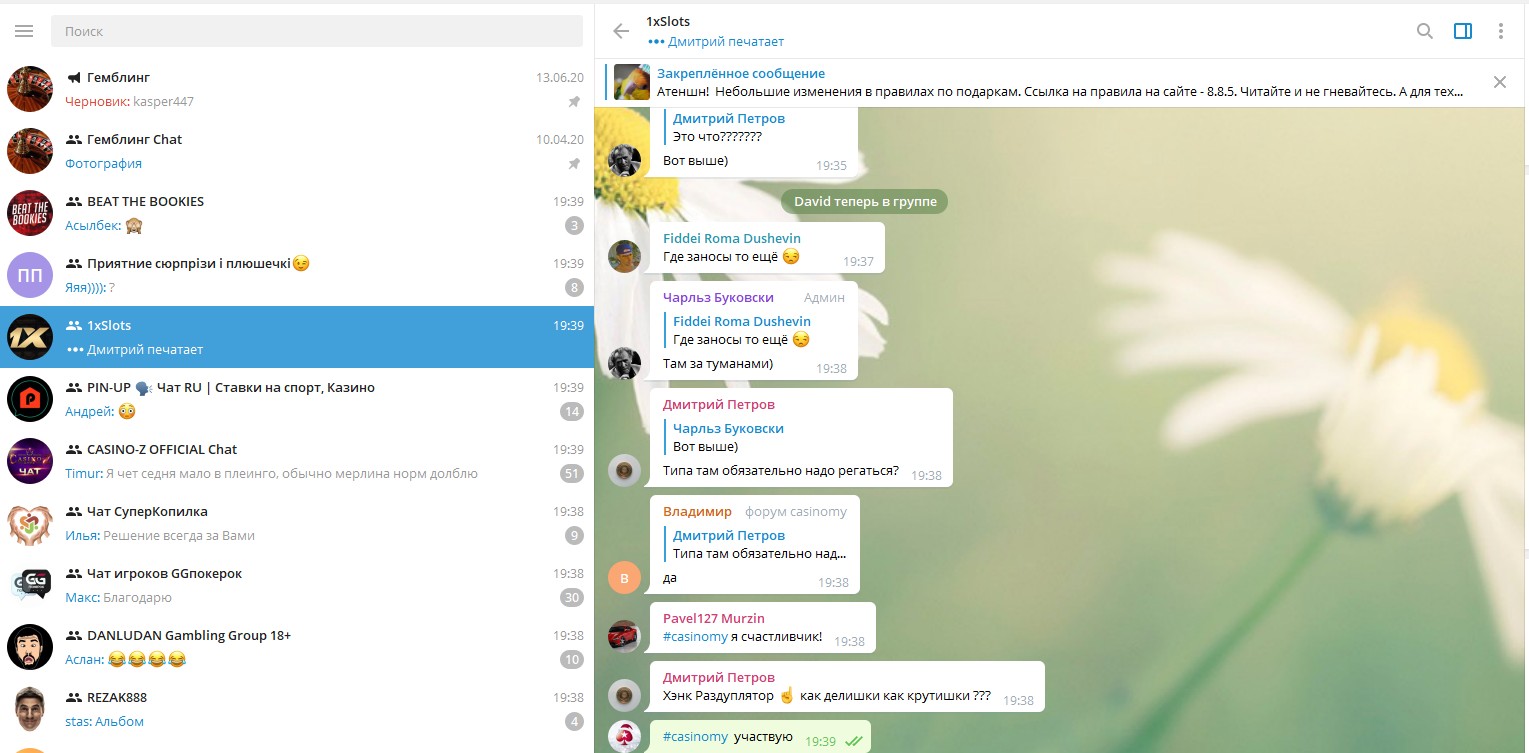Click the pin icon on Гемблинг Chat row
The height and width of the screenshot is (753, 1529).
[574, 164]
